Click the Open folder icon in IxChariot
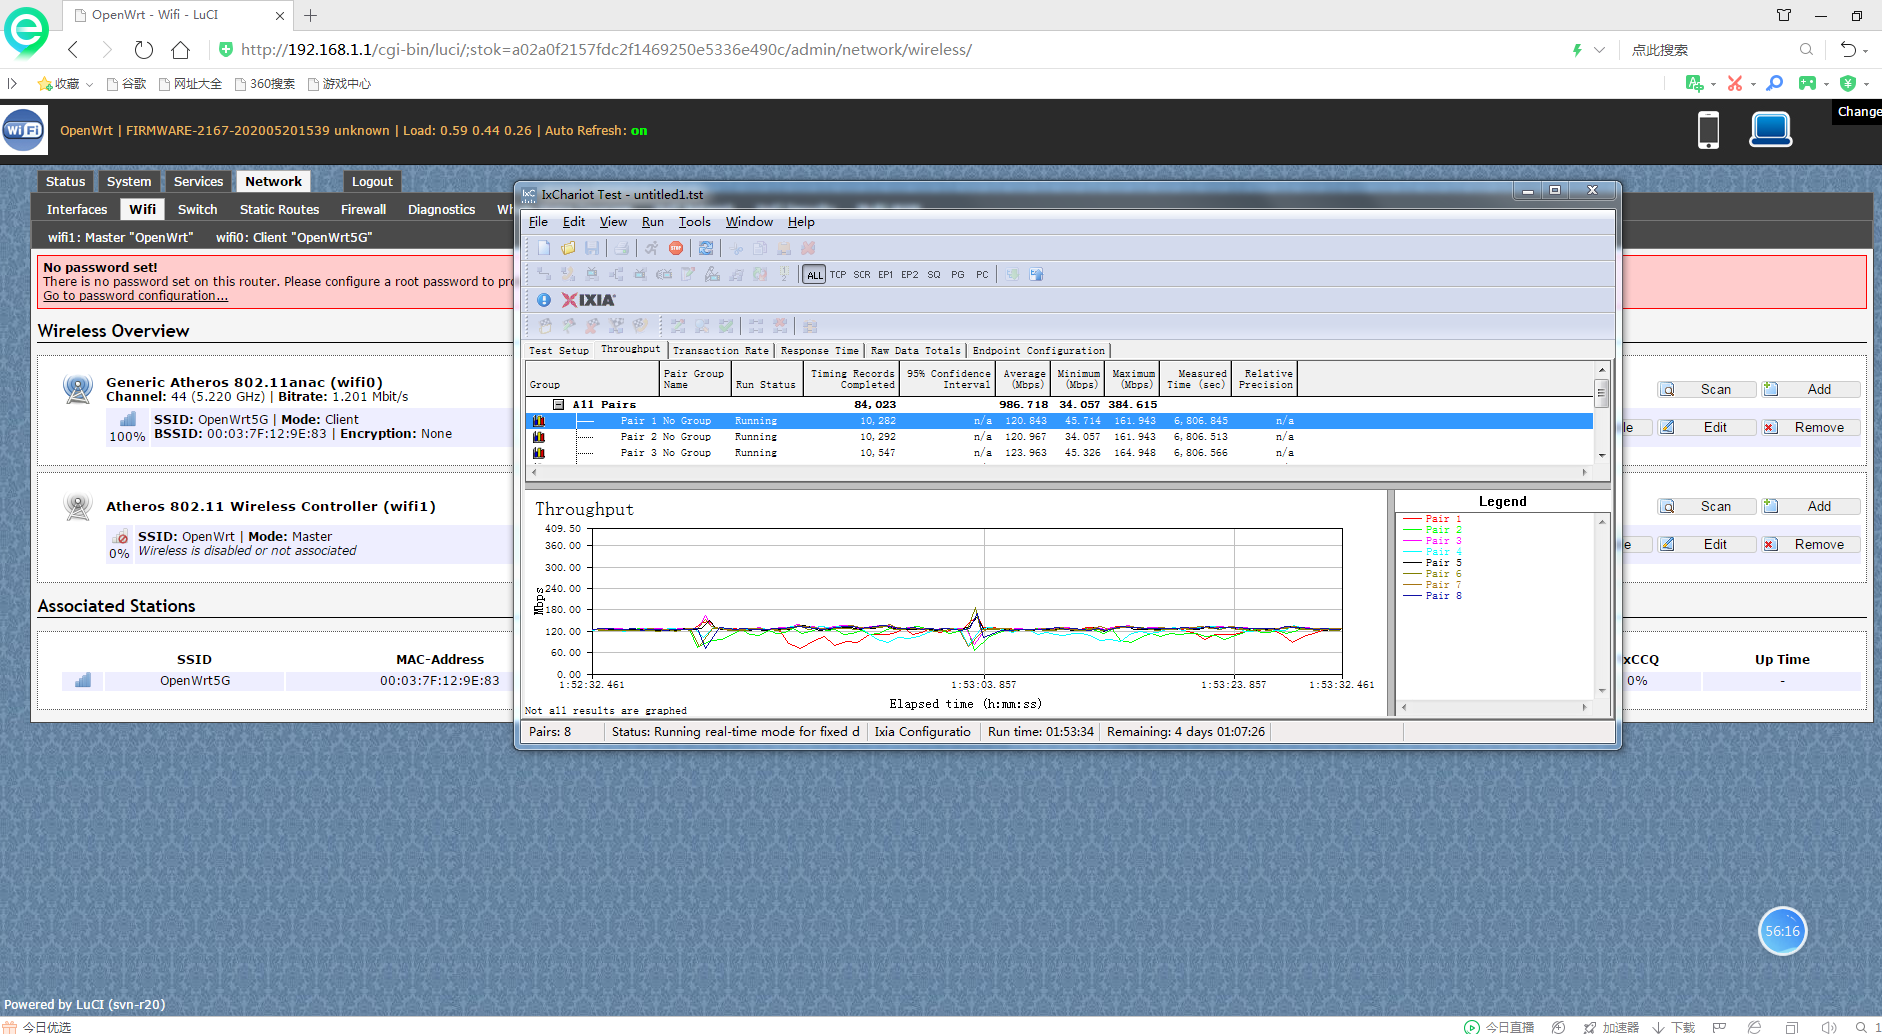1882x1034 pixels. click(568, 248)
